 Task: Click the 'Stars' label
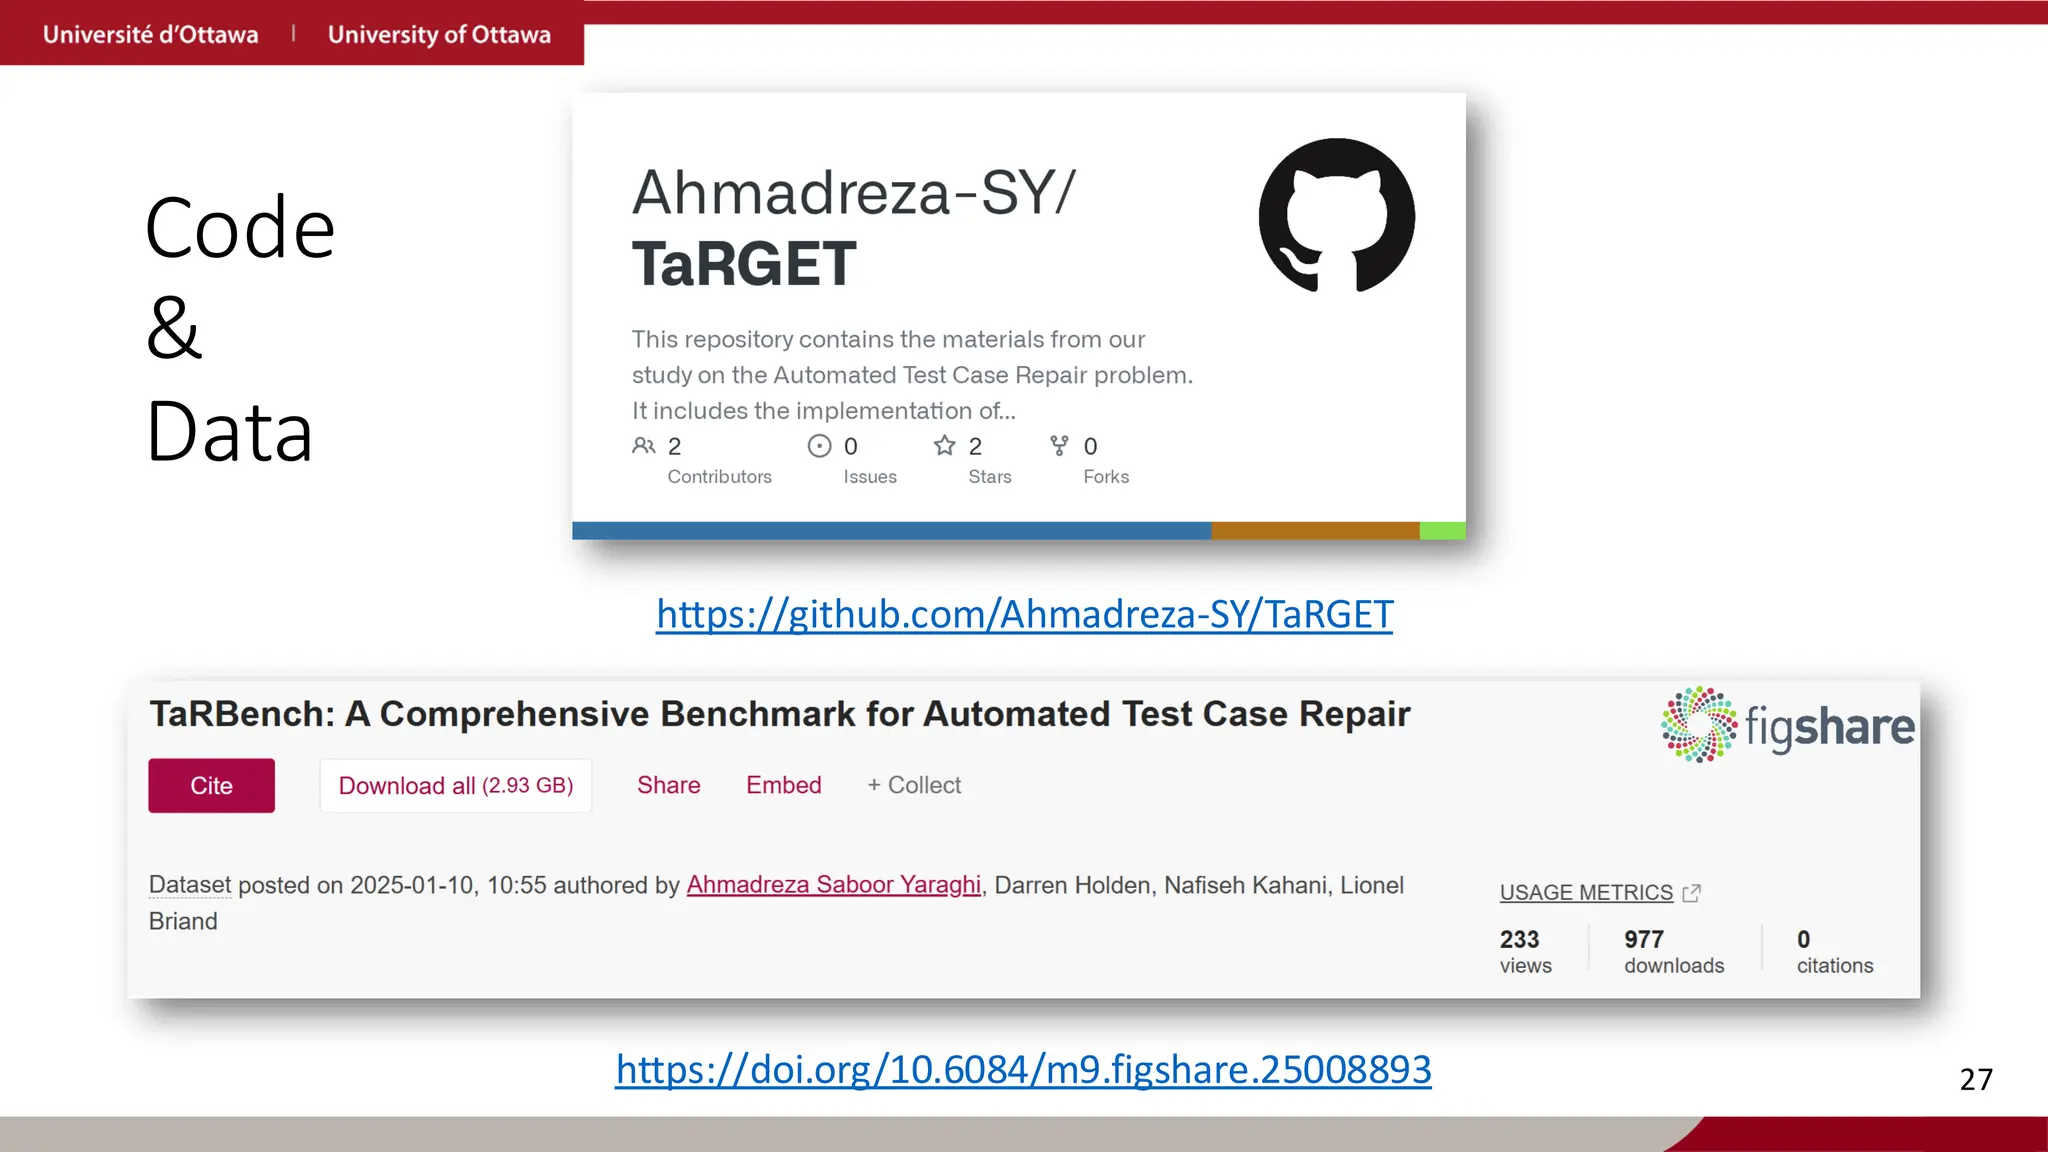point(990,477)
